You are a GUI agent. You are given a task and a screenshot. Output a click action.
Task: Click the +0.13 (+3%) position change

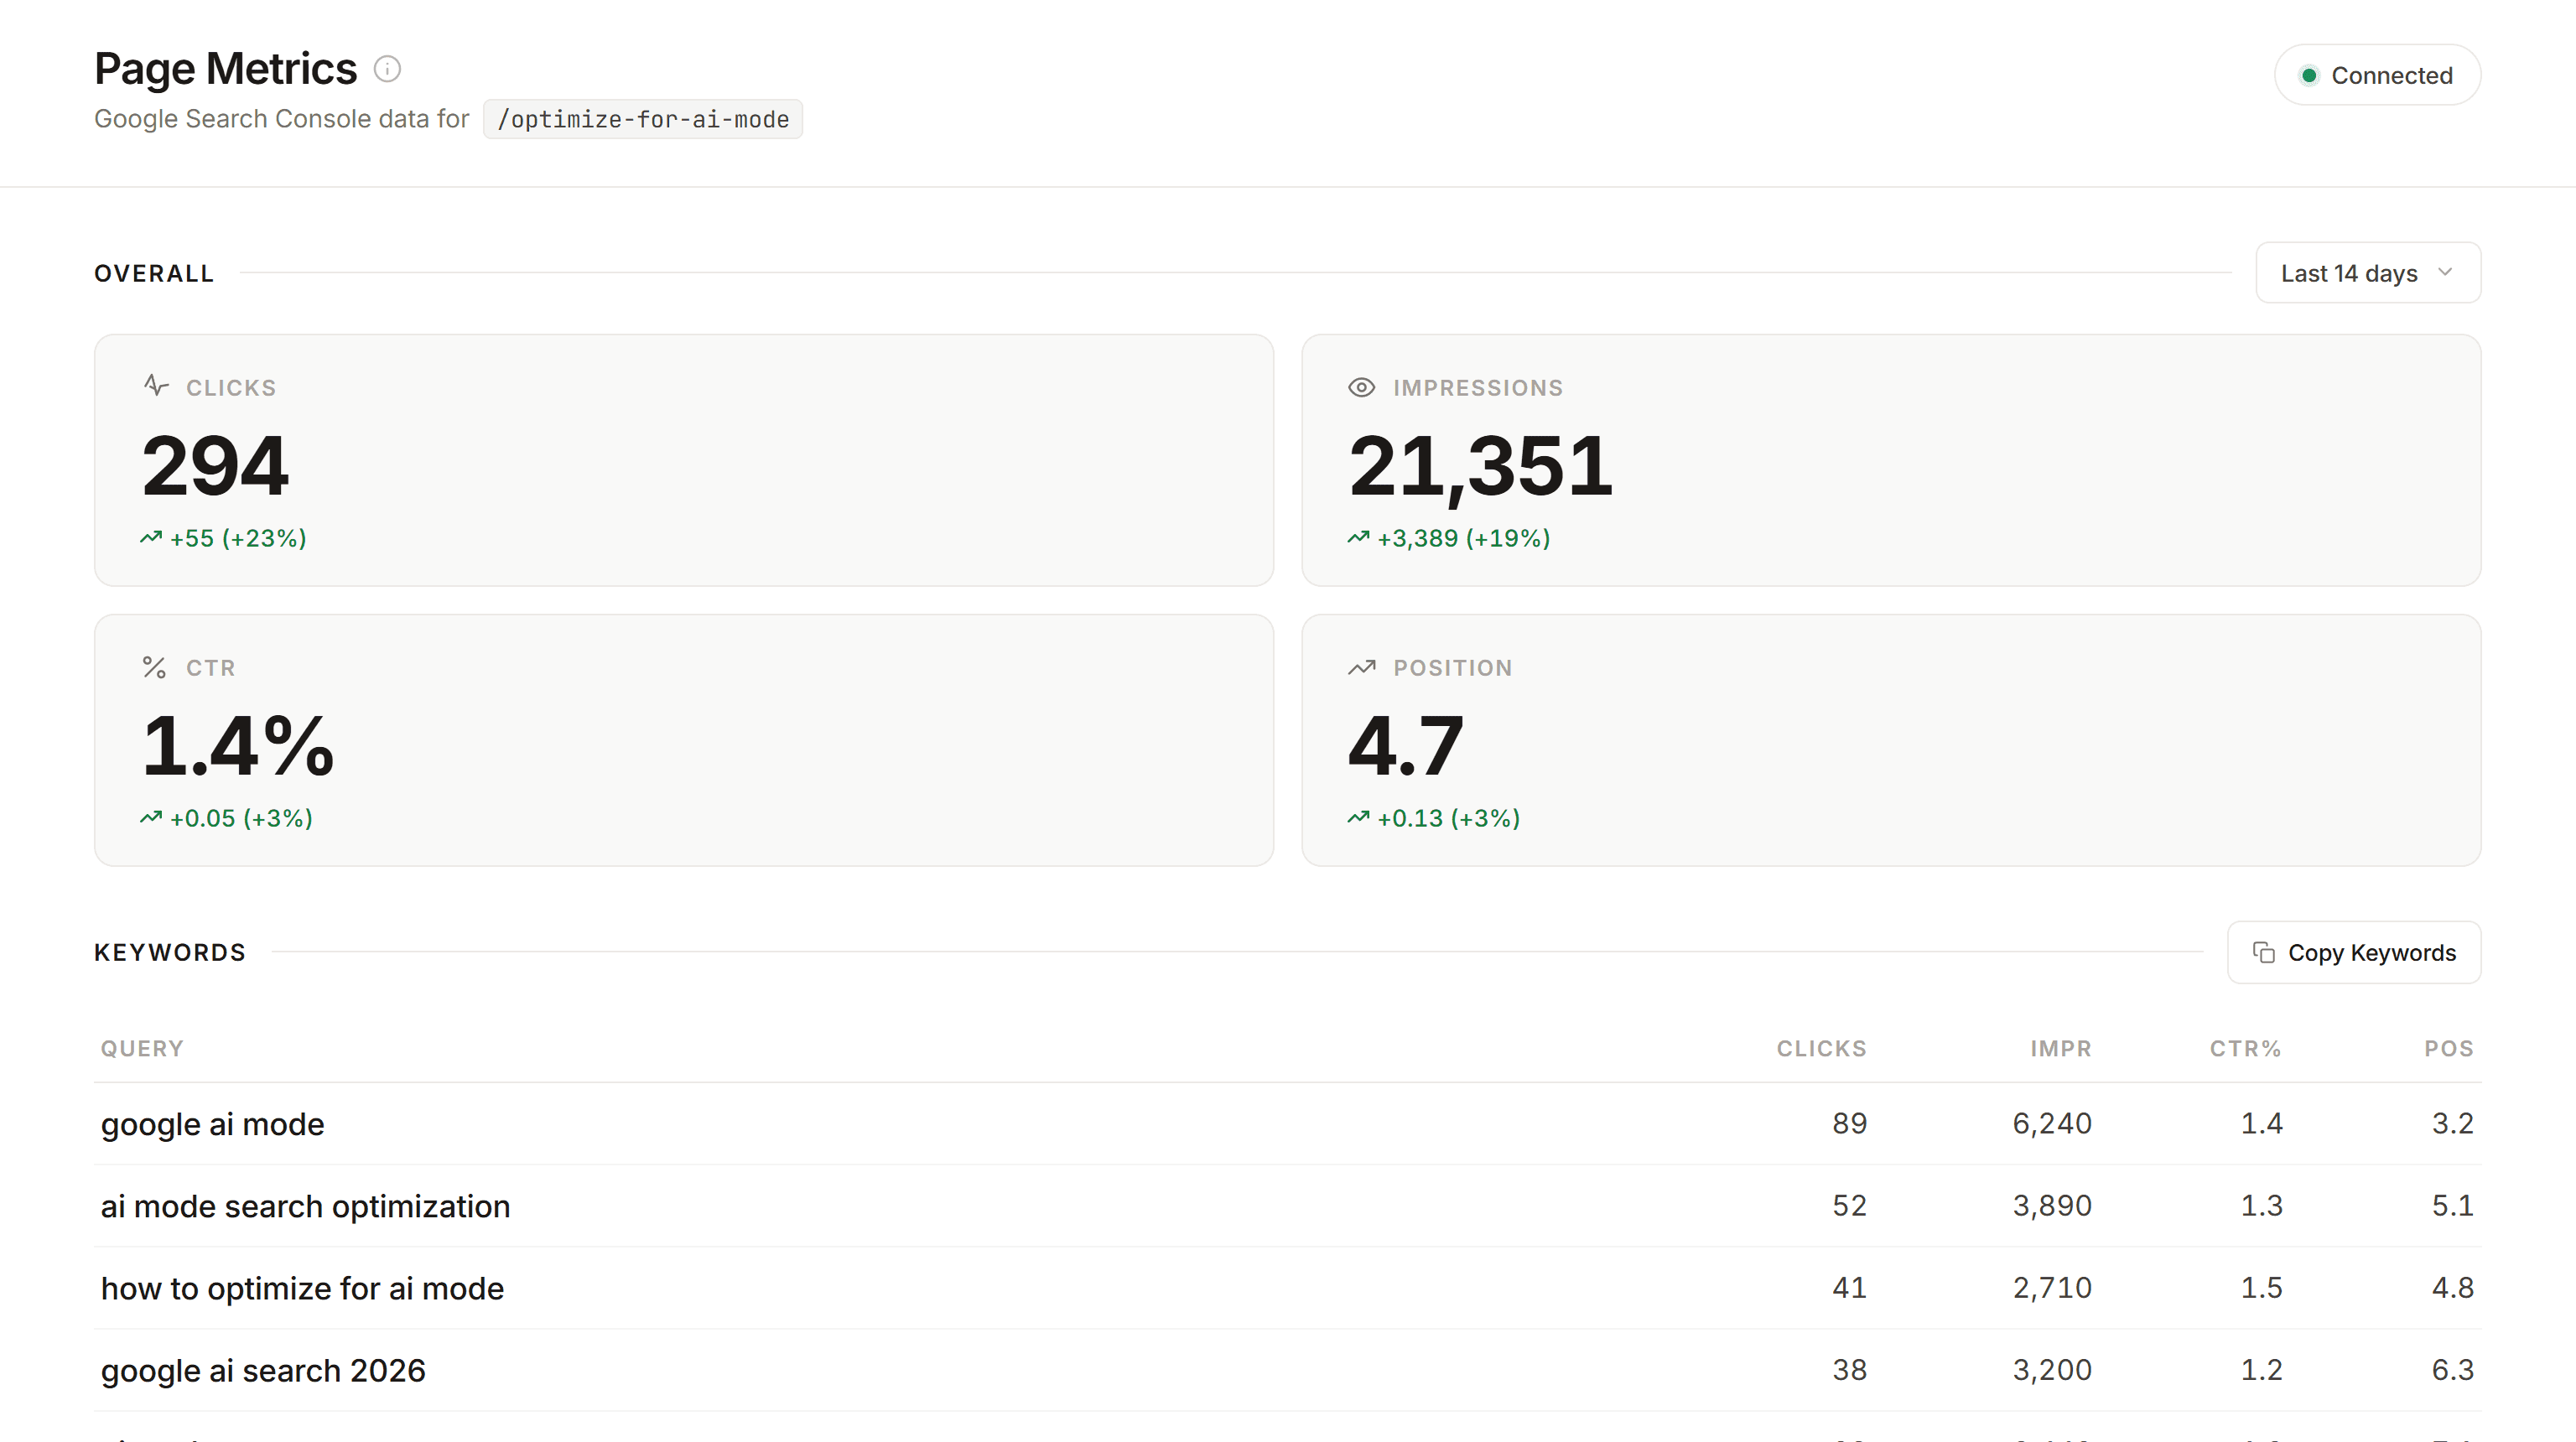1448,818
